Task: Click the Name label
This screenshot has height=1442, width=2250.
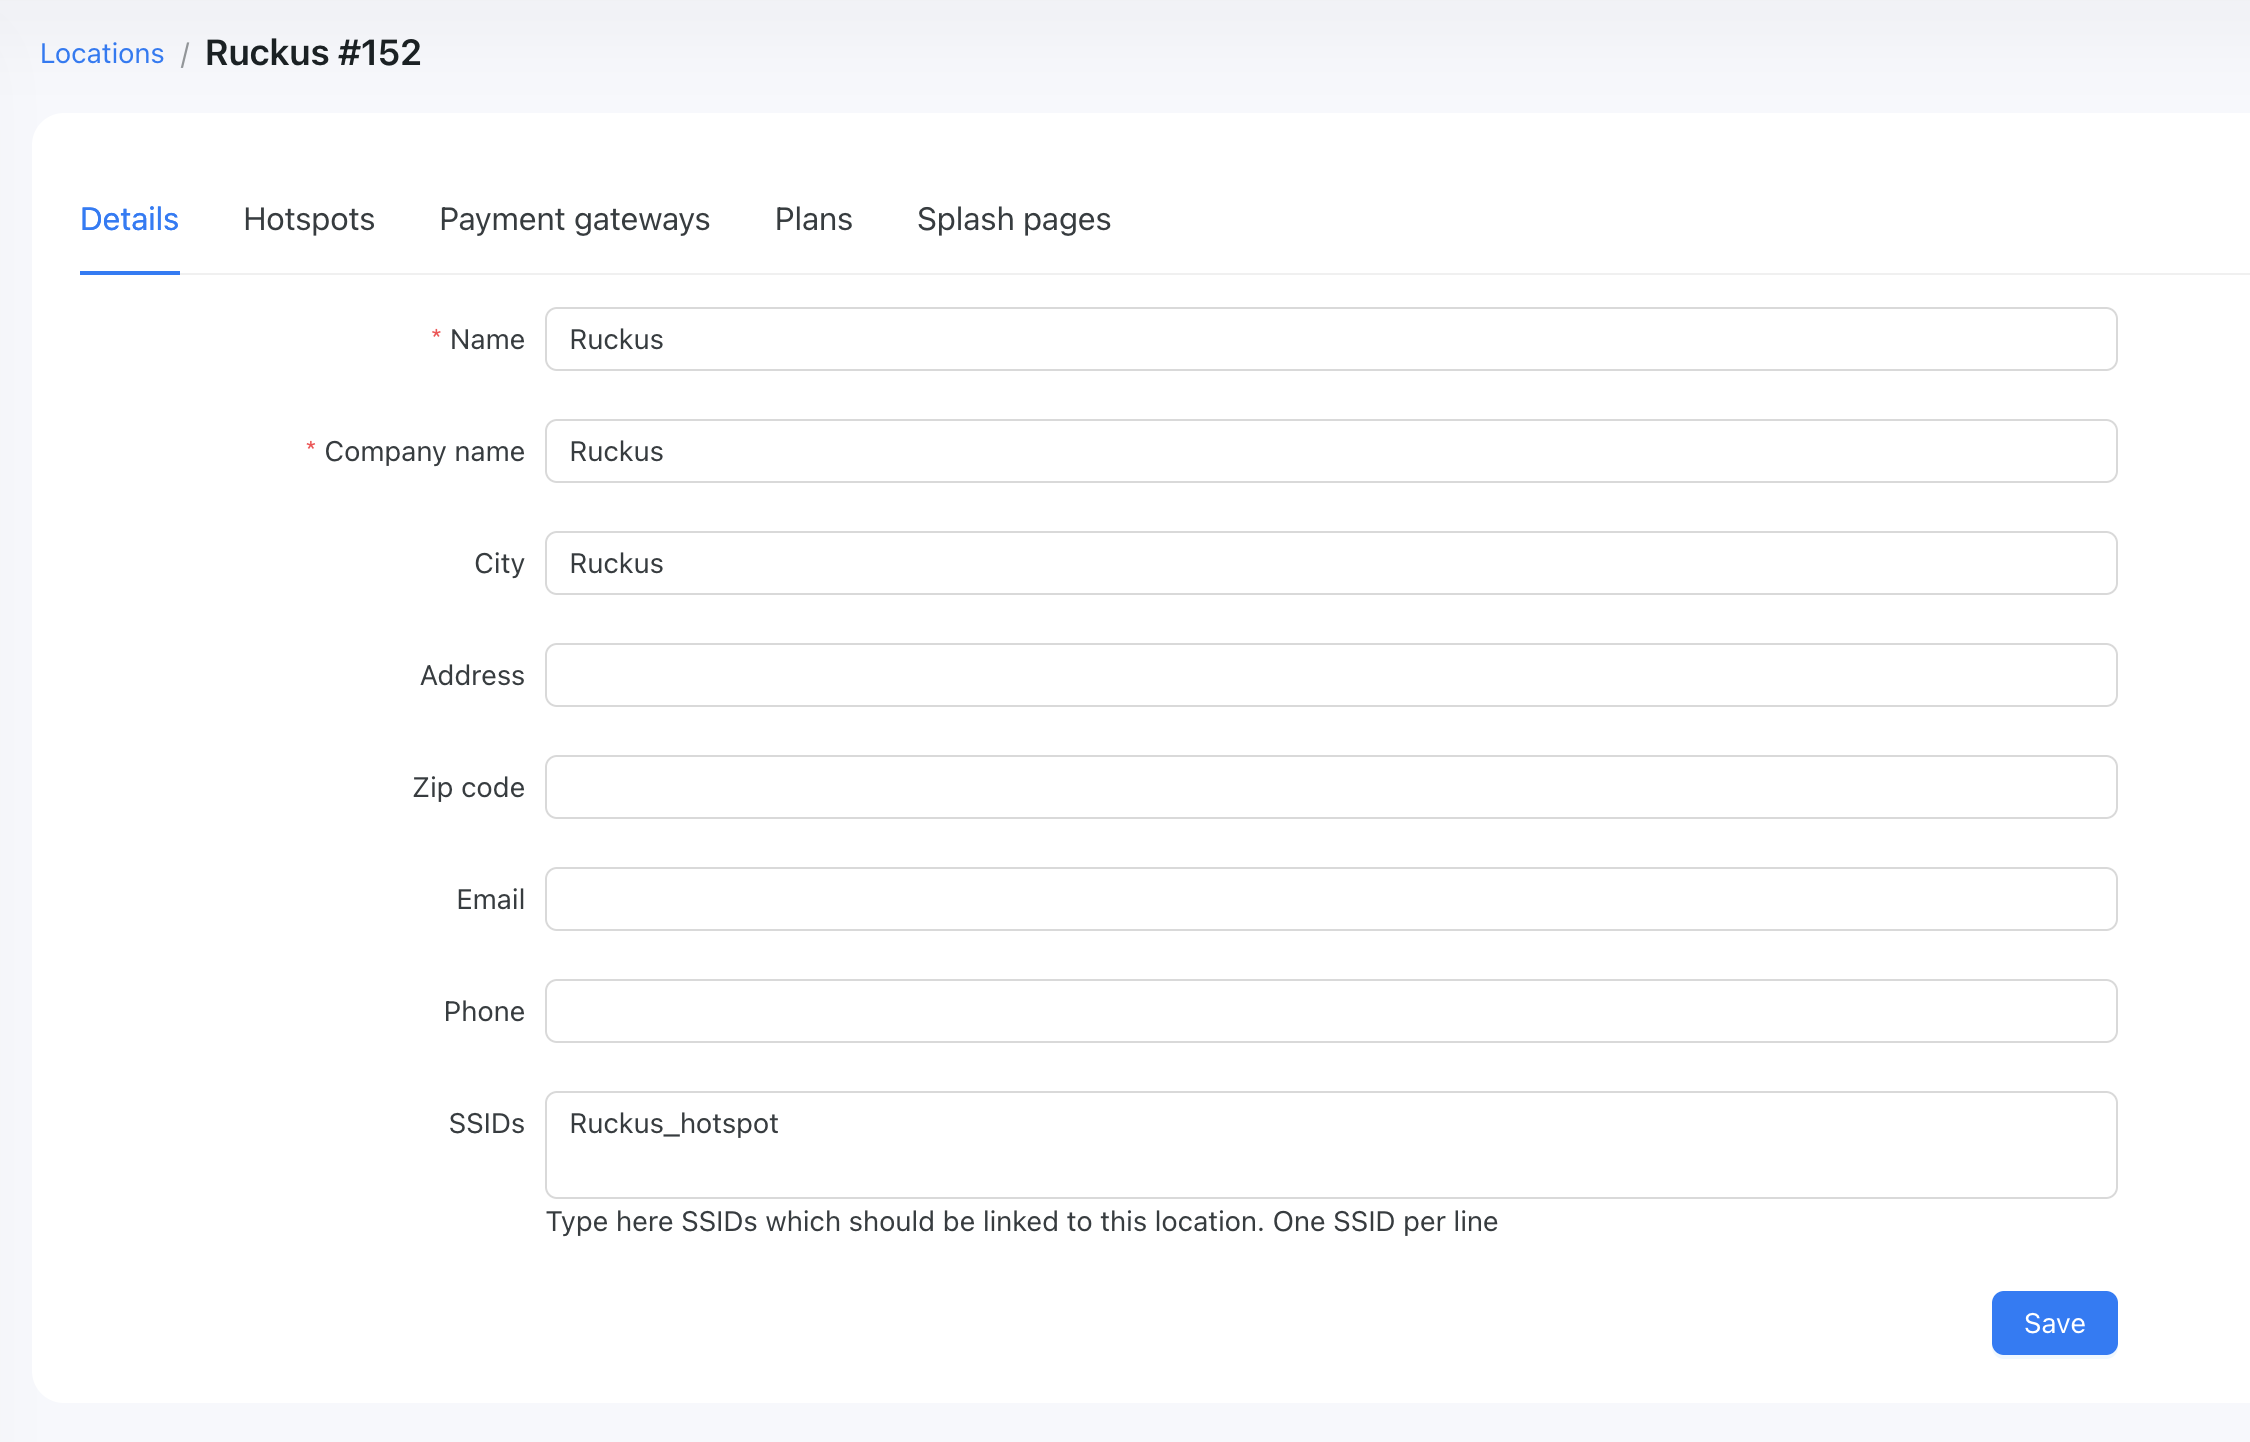Action: (x=487, y=339)
